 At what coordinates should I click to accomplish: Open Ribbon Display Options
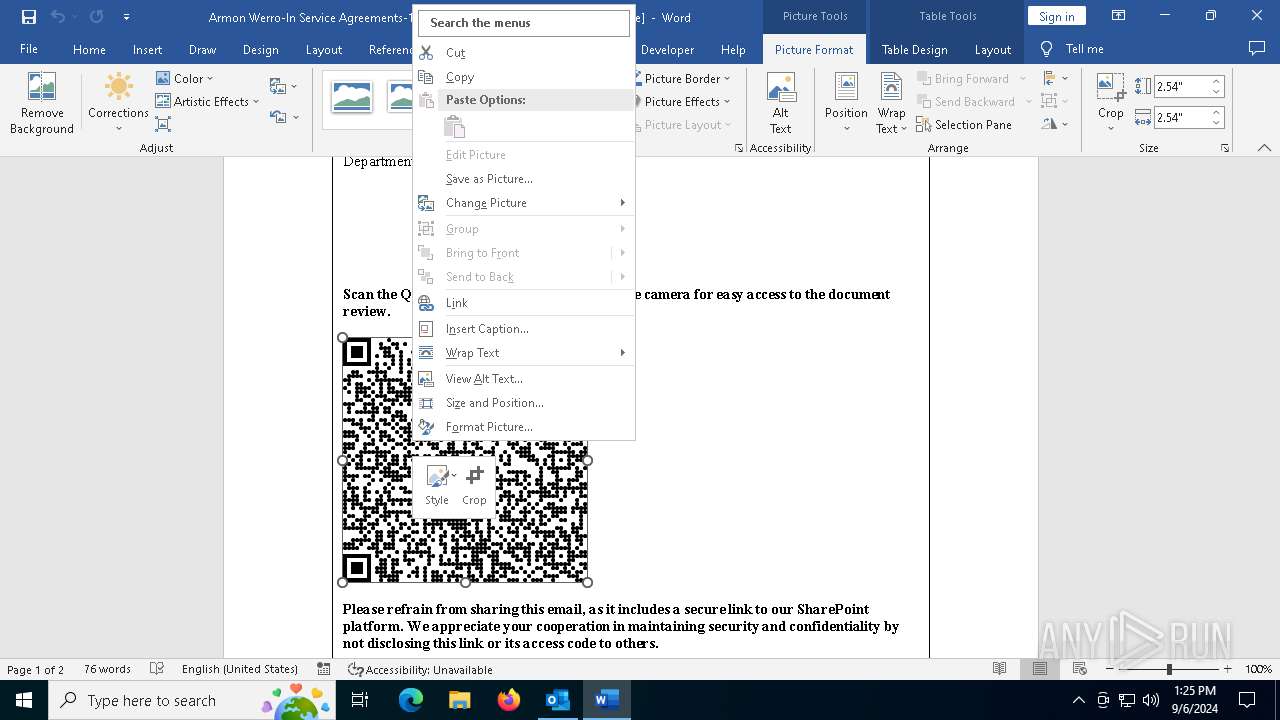(1120, 16)
